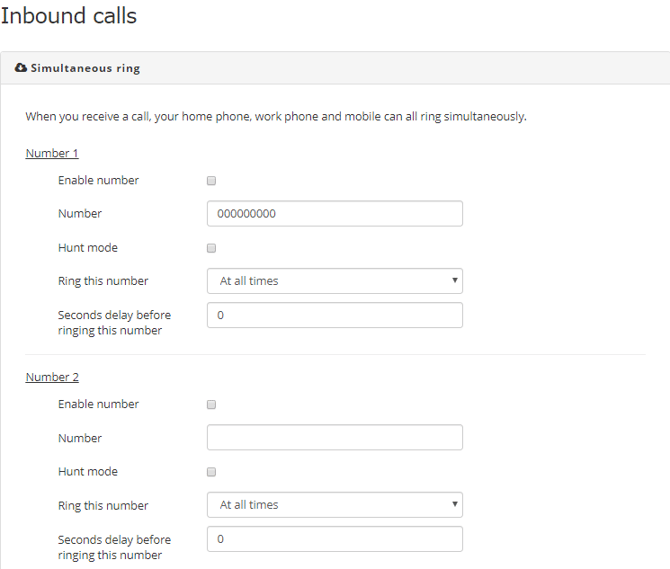Image resolution: width=670 pixels, height=569 pixels.
Task: Enable number checkbox for Number 1
Action: pos(212,181)
